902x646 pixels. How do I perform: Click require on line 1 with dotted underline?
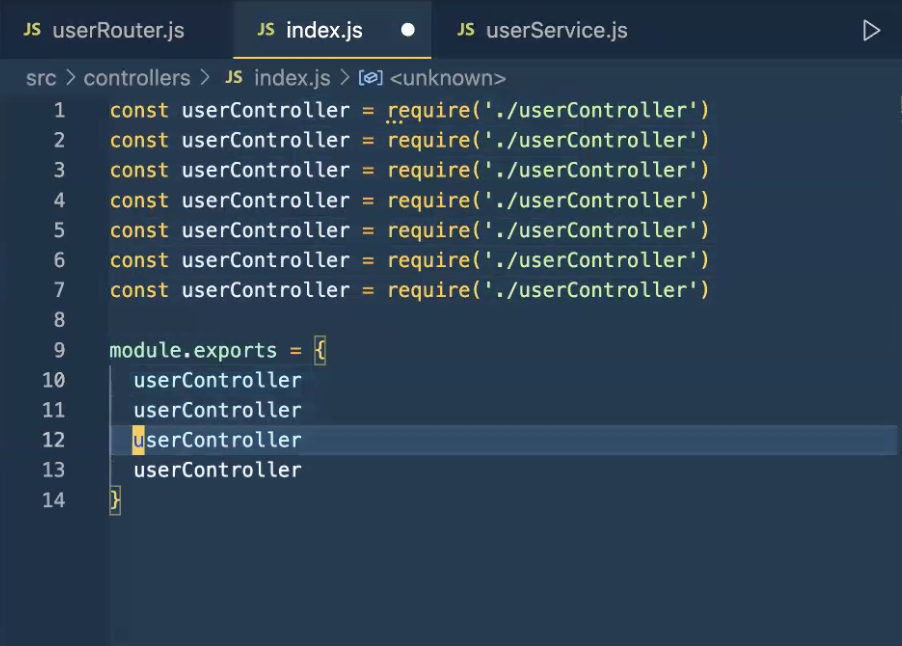tap(429, 111)
